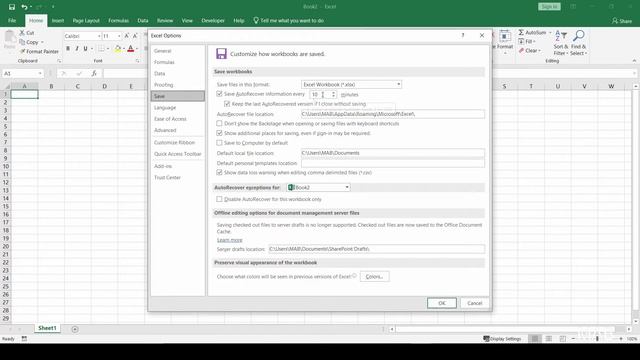Click the OK button

coord(442,303)
